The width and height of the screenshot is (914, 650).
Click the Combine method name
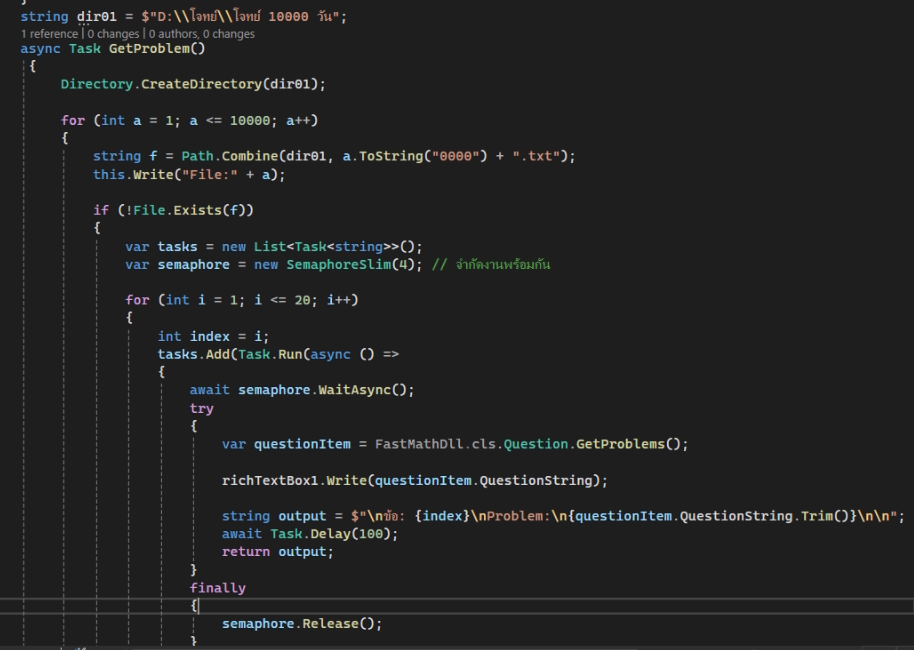click(x=249, y=156)
